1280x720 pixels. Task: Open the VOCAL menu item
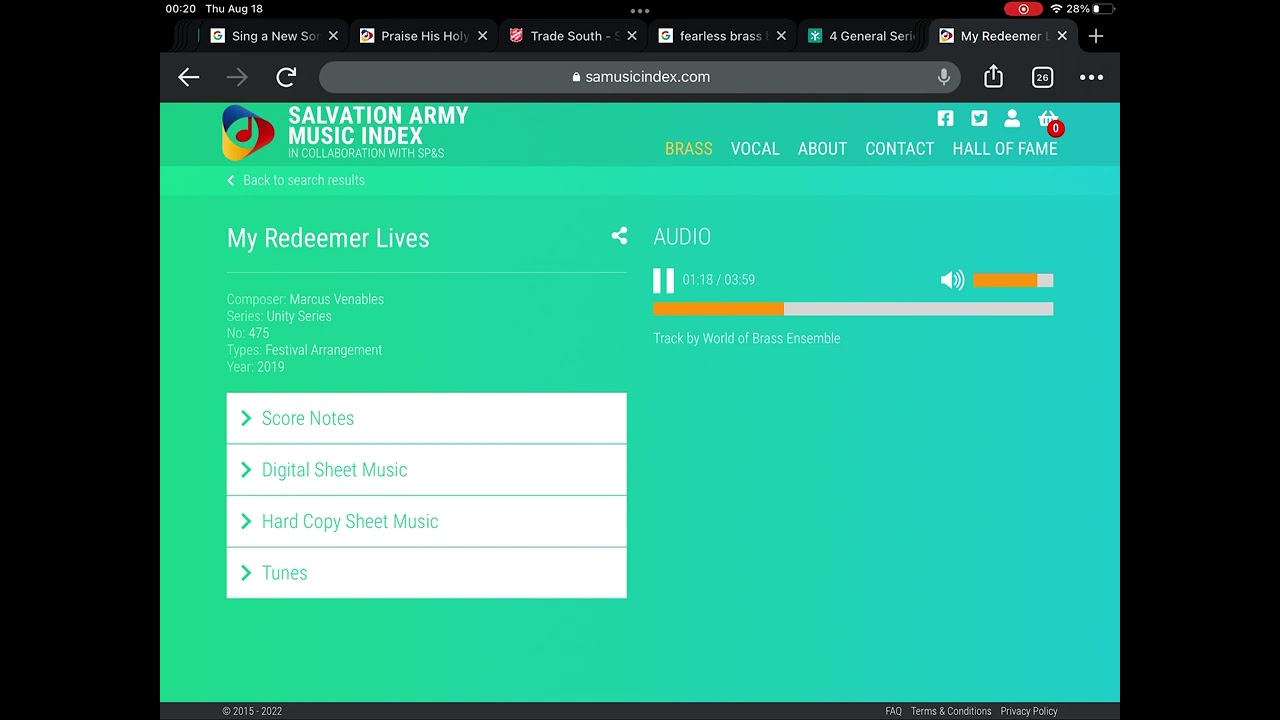[x=755, y=148]
